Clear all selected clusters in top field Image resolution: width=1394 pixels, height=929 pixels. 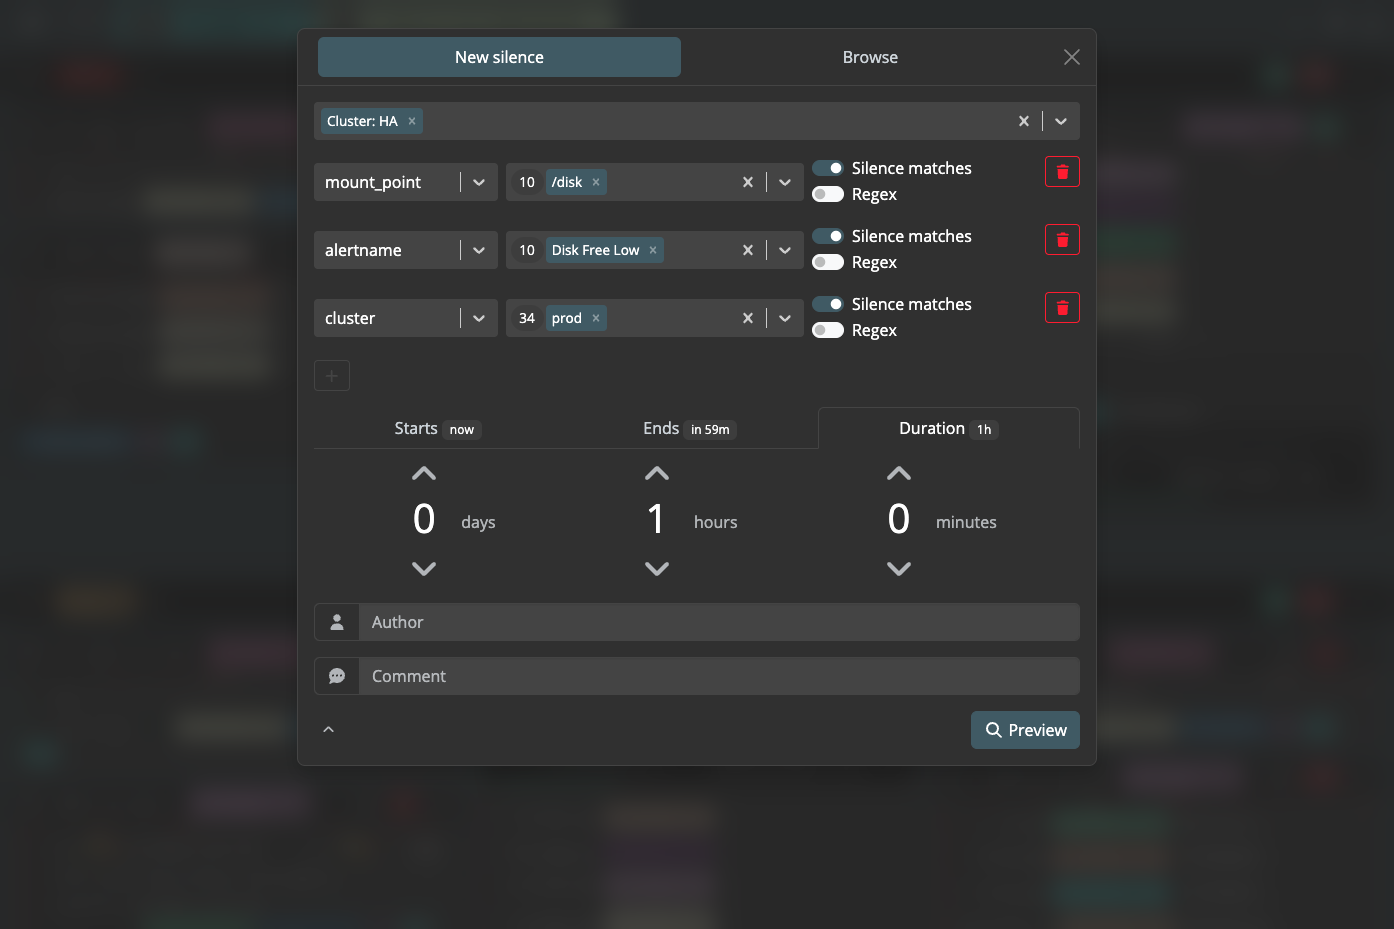tap(1024, 121)
